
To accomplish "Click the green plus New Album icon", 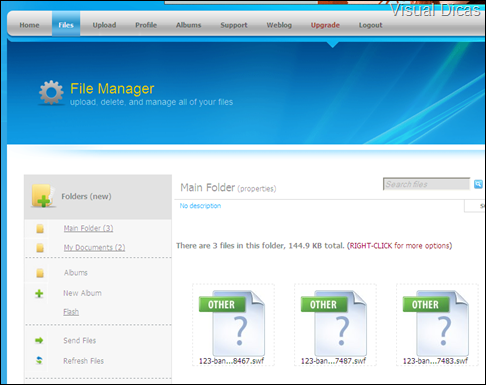I will click(39, 294).
